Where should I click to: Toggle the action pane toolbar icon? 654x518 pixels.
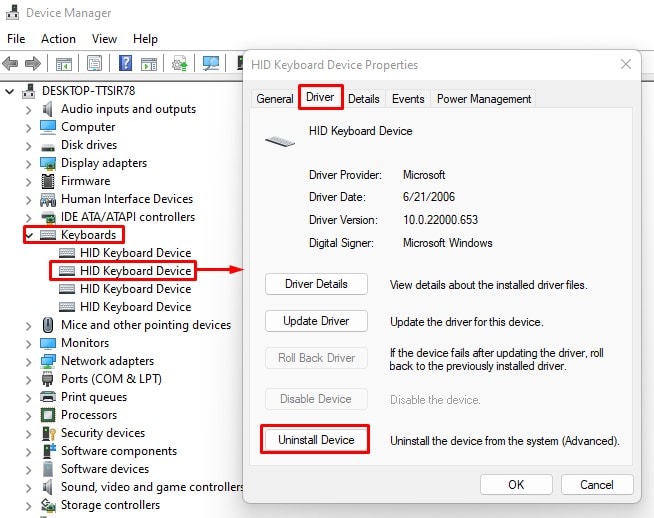click(149, 64)
